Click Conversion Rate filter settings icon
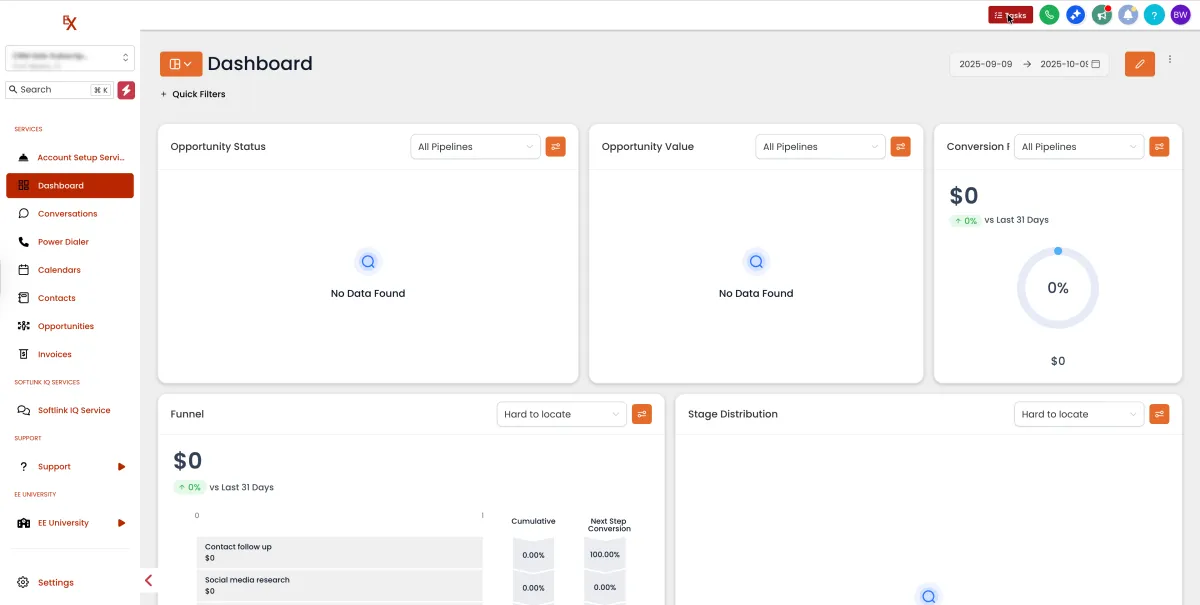 (1159, 147)
